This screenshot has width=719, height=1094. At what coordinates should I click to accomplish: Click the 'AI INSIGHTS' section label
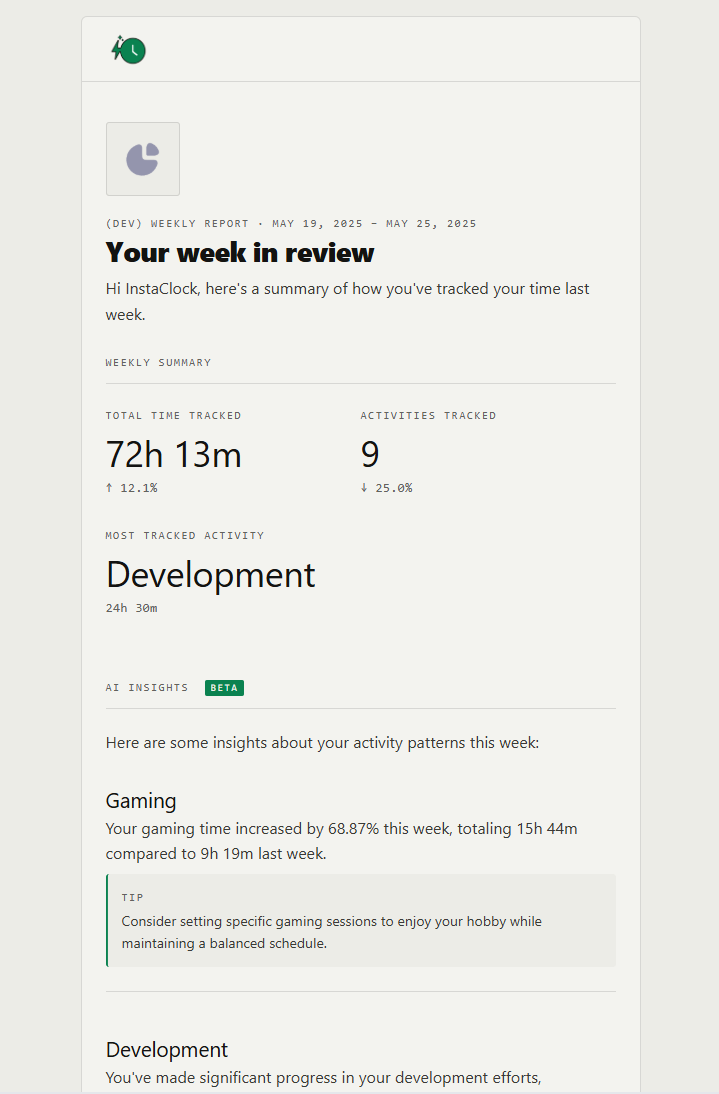(147, 688)
